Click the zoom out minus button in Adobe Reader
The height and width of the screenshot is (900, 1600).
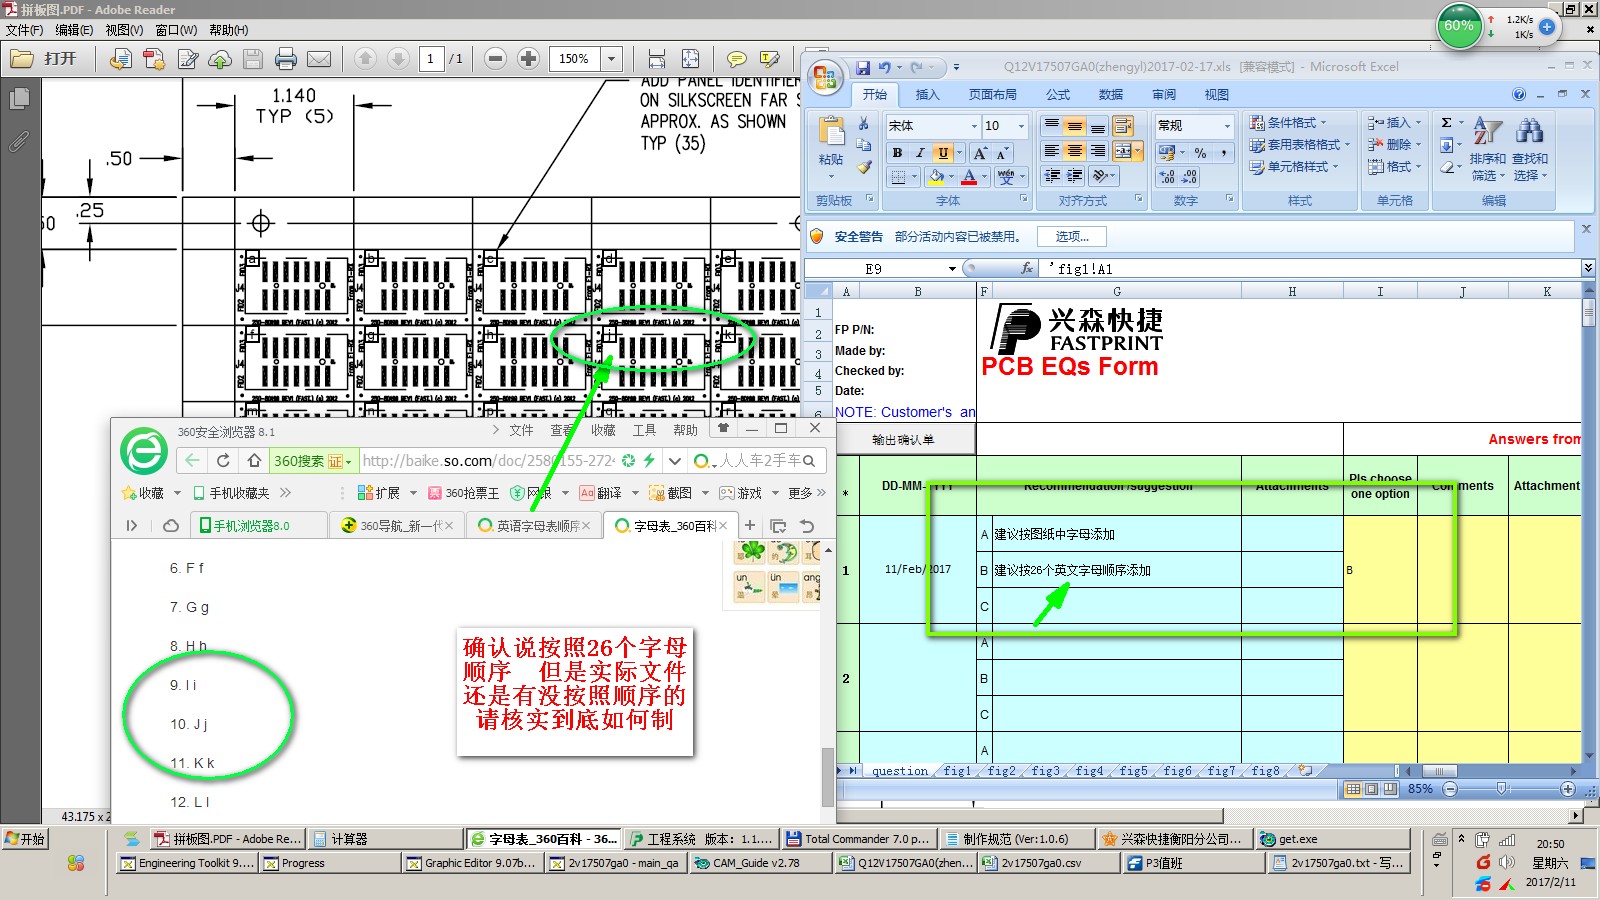tap(496, 59)
